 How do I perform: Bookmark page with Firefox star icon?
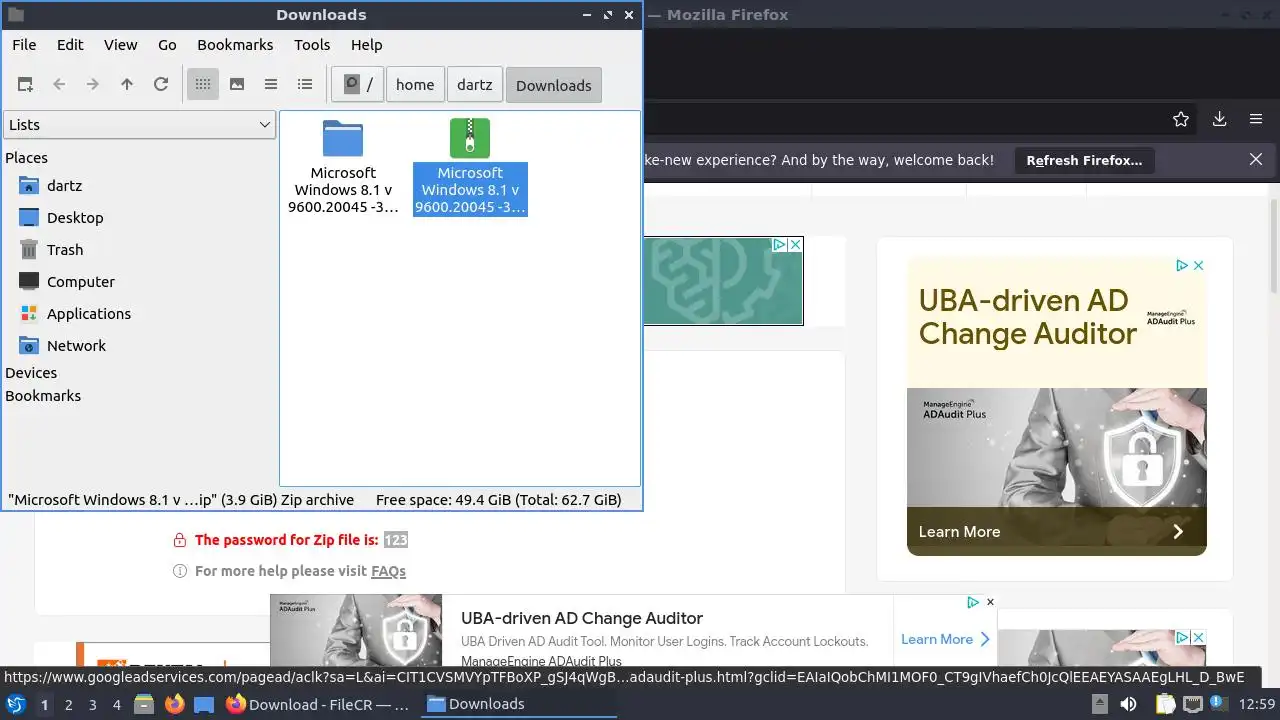[1181, 119]
